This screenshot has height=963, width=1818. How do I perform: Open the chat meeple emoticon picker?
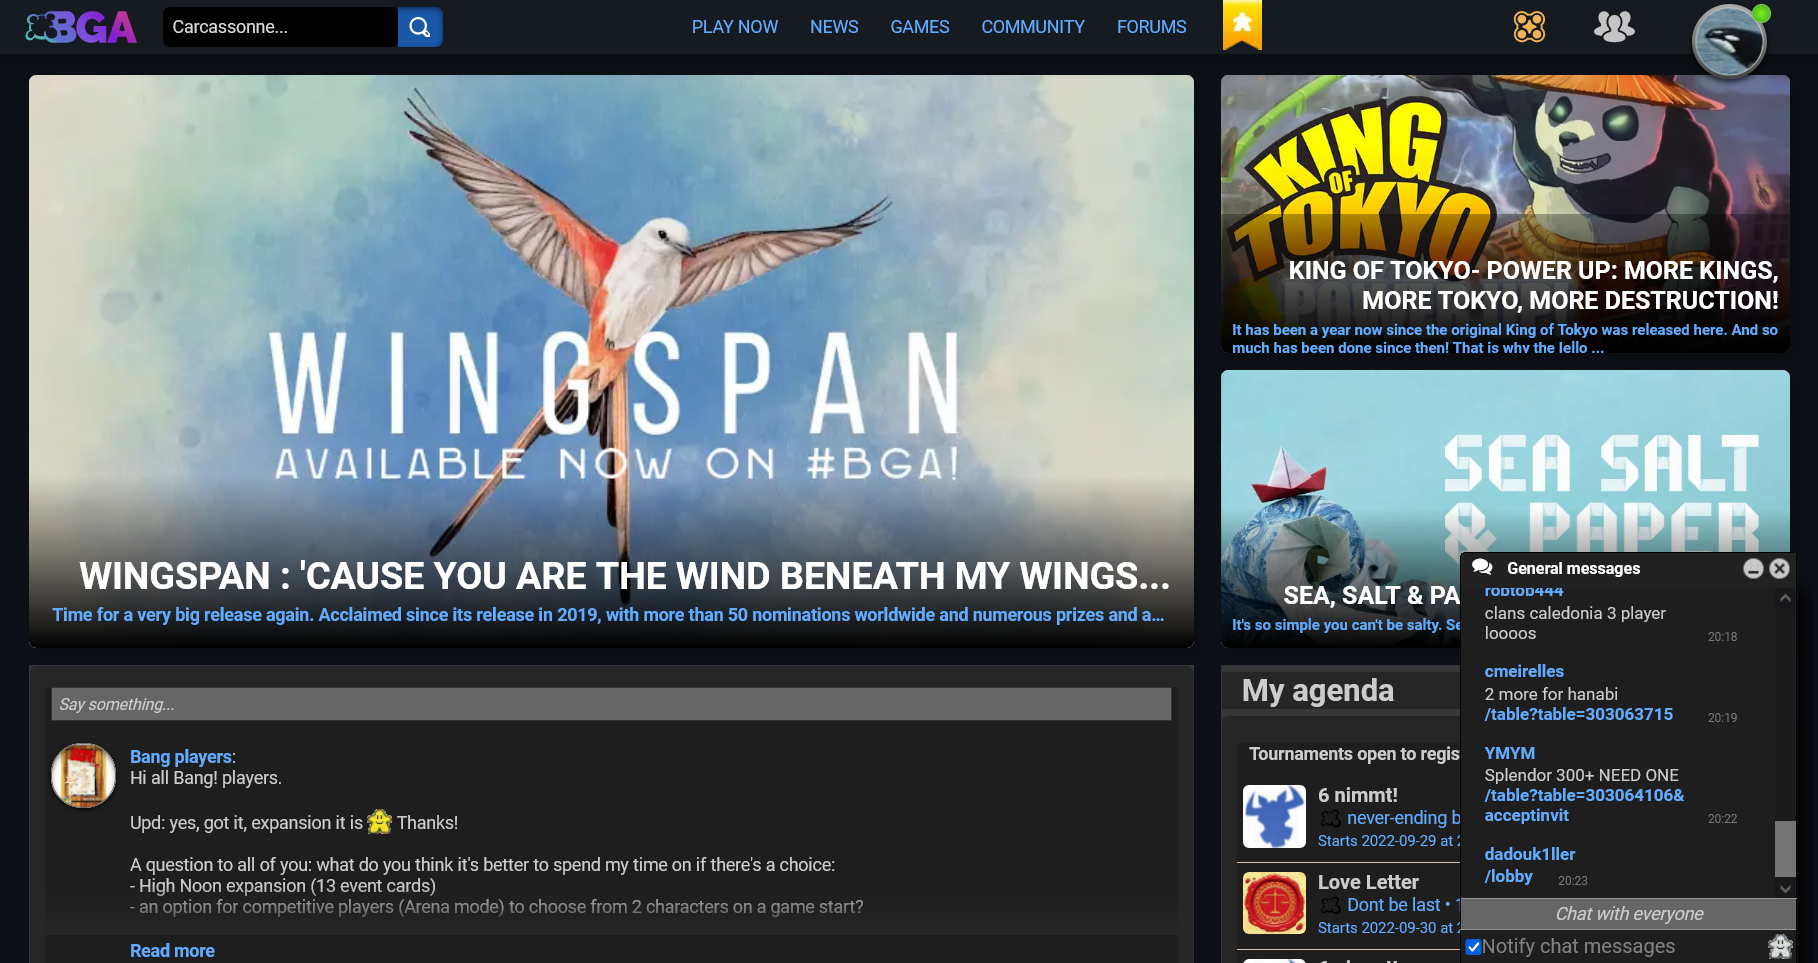coord(1780,946)
